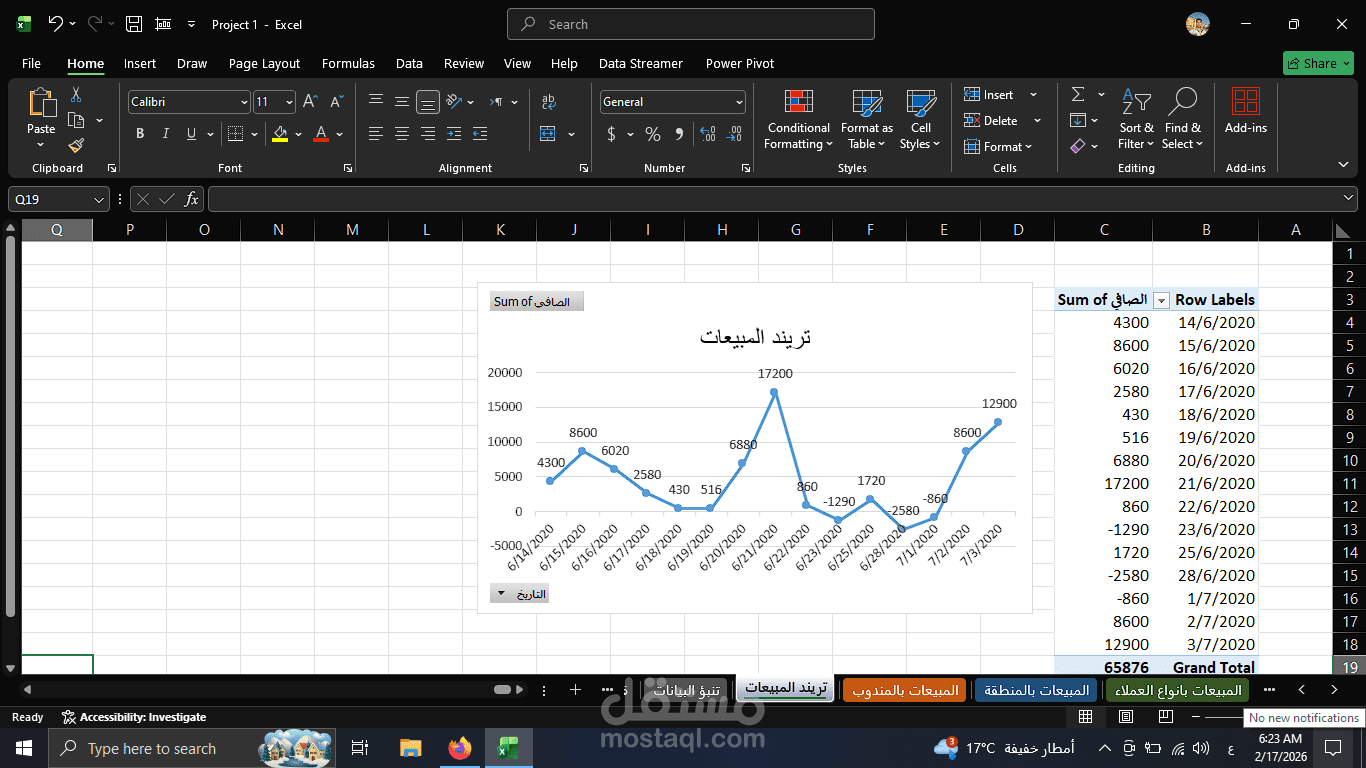Click the Save floppy disk icon
This screenshot has width=1366, height=768.
tap(134, 24)
